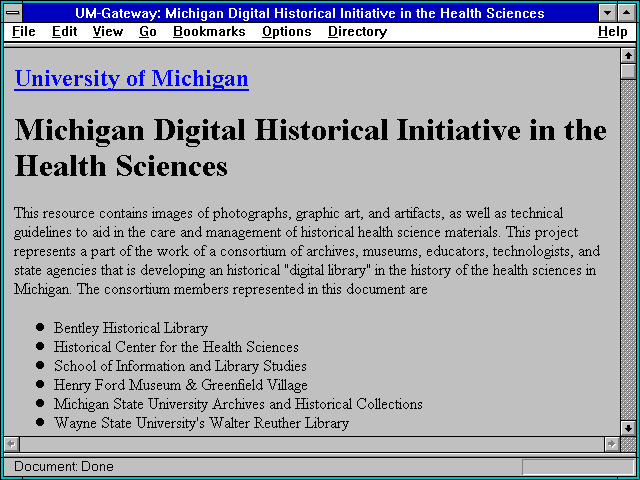Click 'Historical Center for the Health Sciences'
Viewport: 640px width, 480px height.
point(176,347)
